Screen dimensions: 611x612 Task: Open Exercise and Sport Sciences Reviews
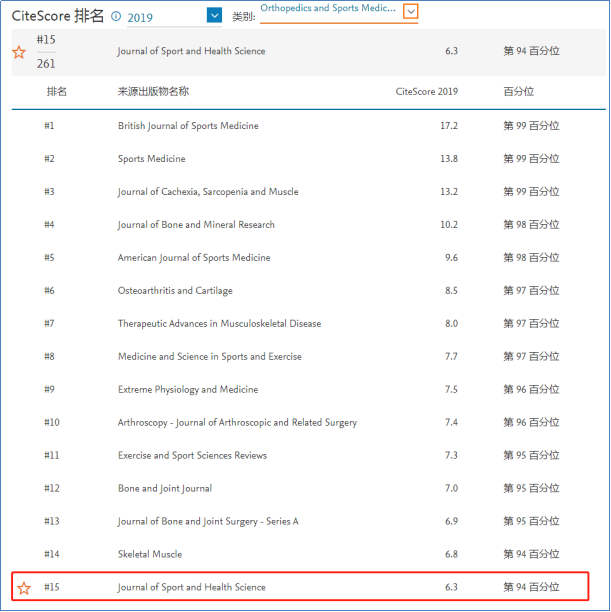click(192, 456)
